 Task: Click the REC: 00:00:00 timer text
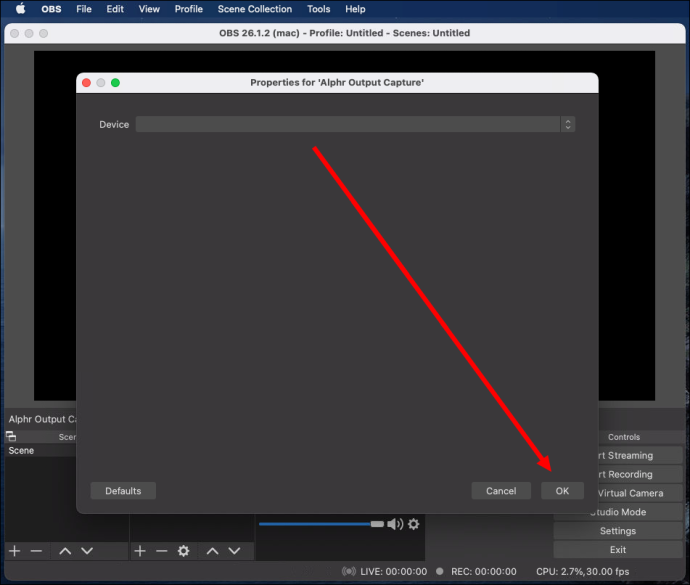pos(484,571)
